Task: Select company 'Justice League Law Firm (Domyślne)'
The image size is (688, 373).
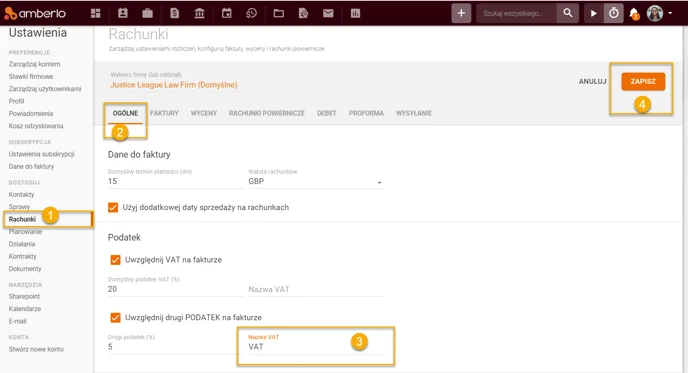Action: 174,85
